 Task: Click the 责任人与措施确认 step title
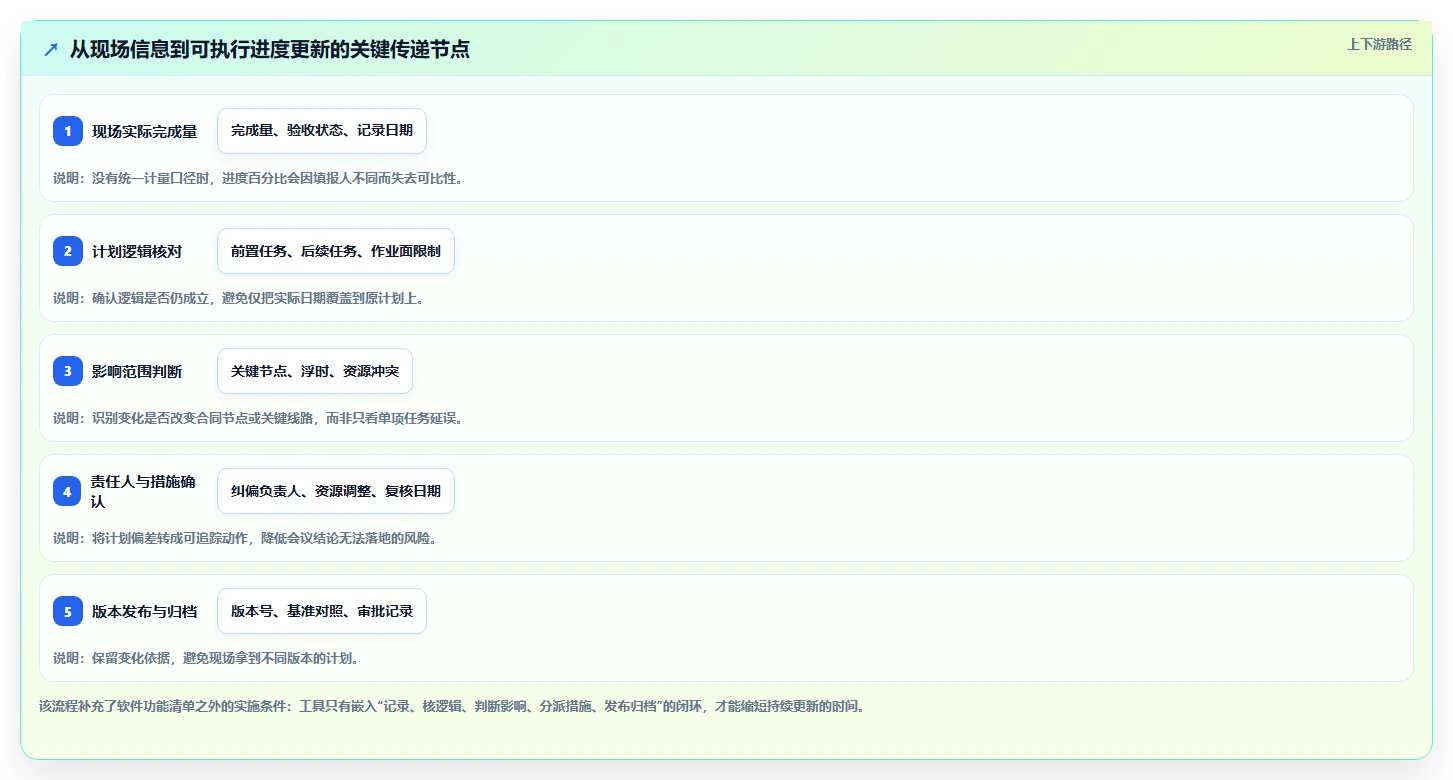pyautogui.click(x=144, y=491)
